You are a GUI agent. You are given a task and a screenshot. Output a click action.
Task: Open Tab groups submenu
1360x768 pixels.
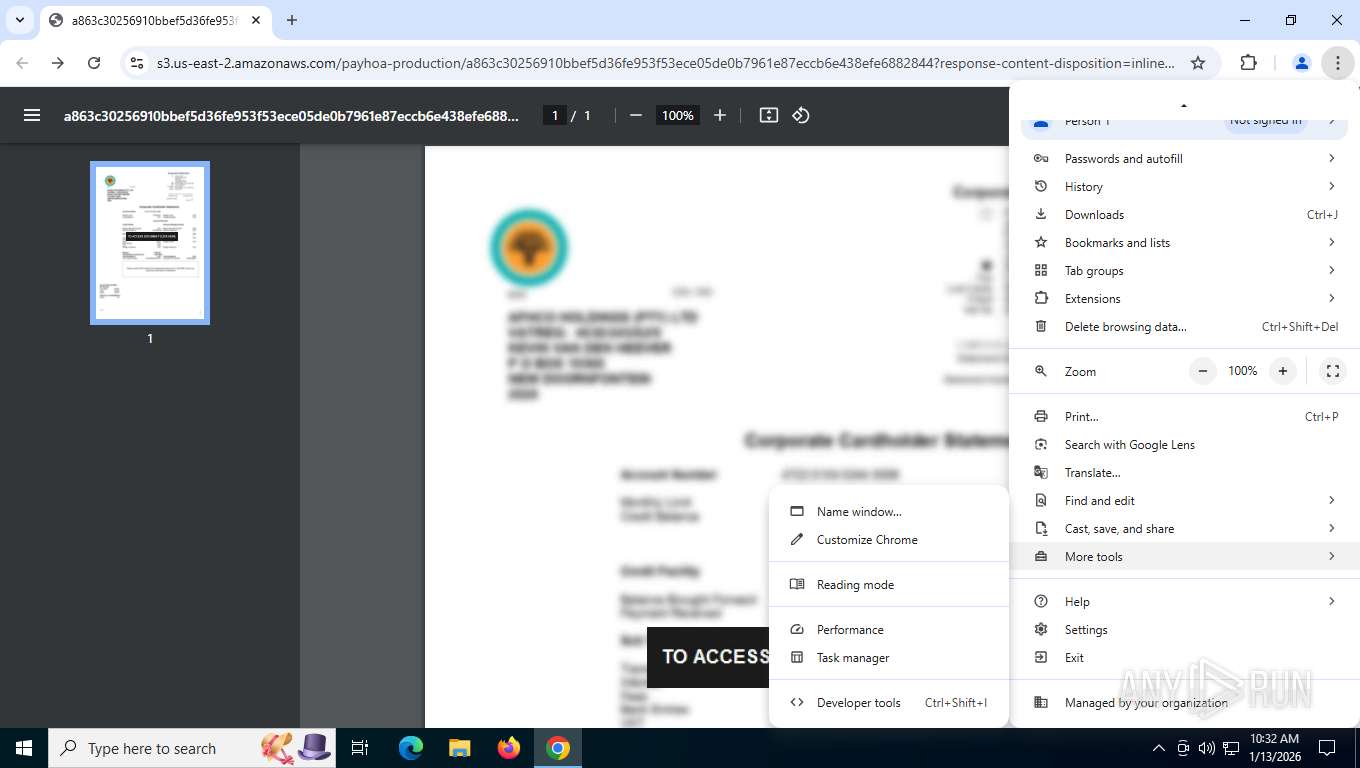click(x=1185, y=271)
